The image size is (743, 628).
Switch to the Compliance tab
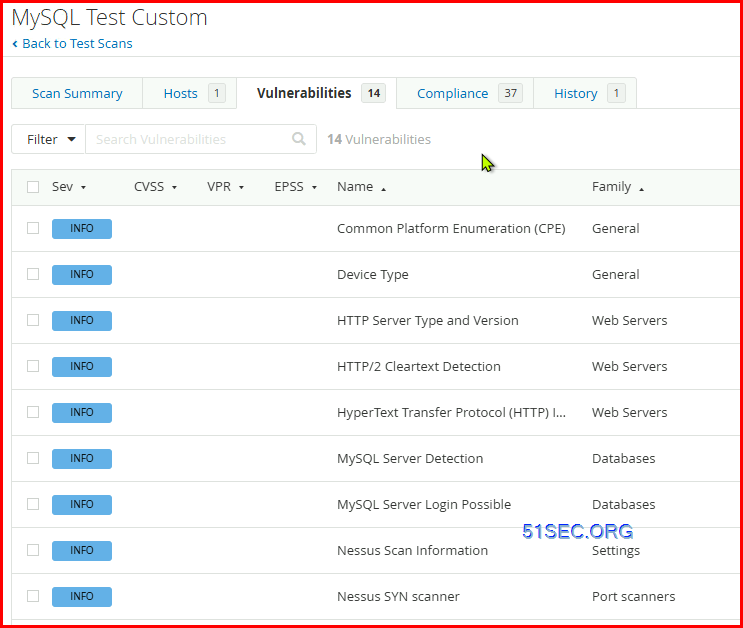465,93
